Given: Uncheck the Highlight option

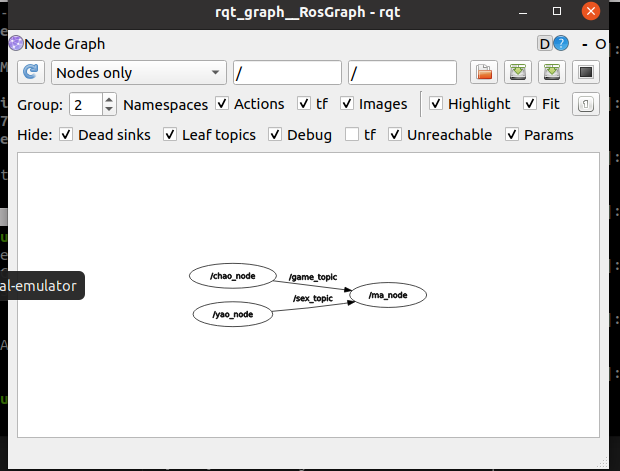Looking at the screenshot, I should [x=436, y=104].
